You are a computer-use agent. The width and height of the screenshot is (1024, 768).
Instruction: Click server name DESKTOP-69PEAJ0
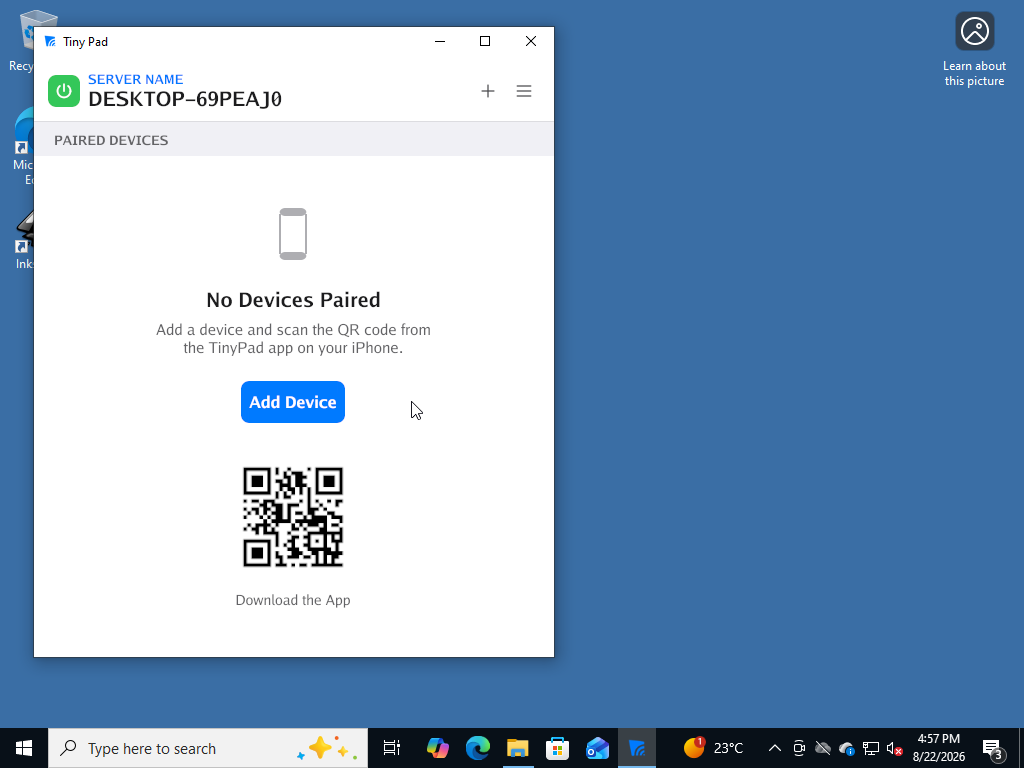(x=185, y=99)
